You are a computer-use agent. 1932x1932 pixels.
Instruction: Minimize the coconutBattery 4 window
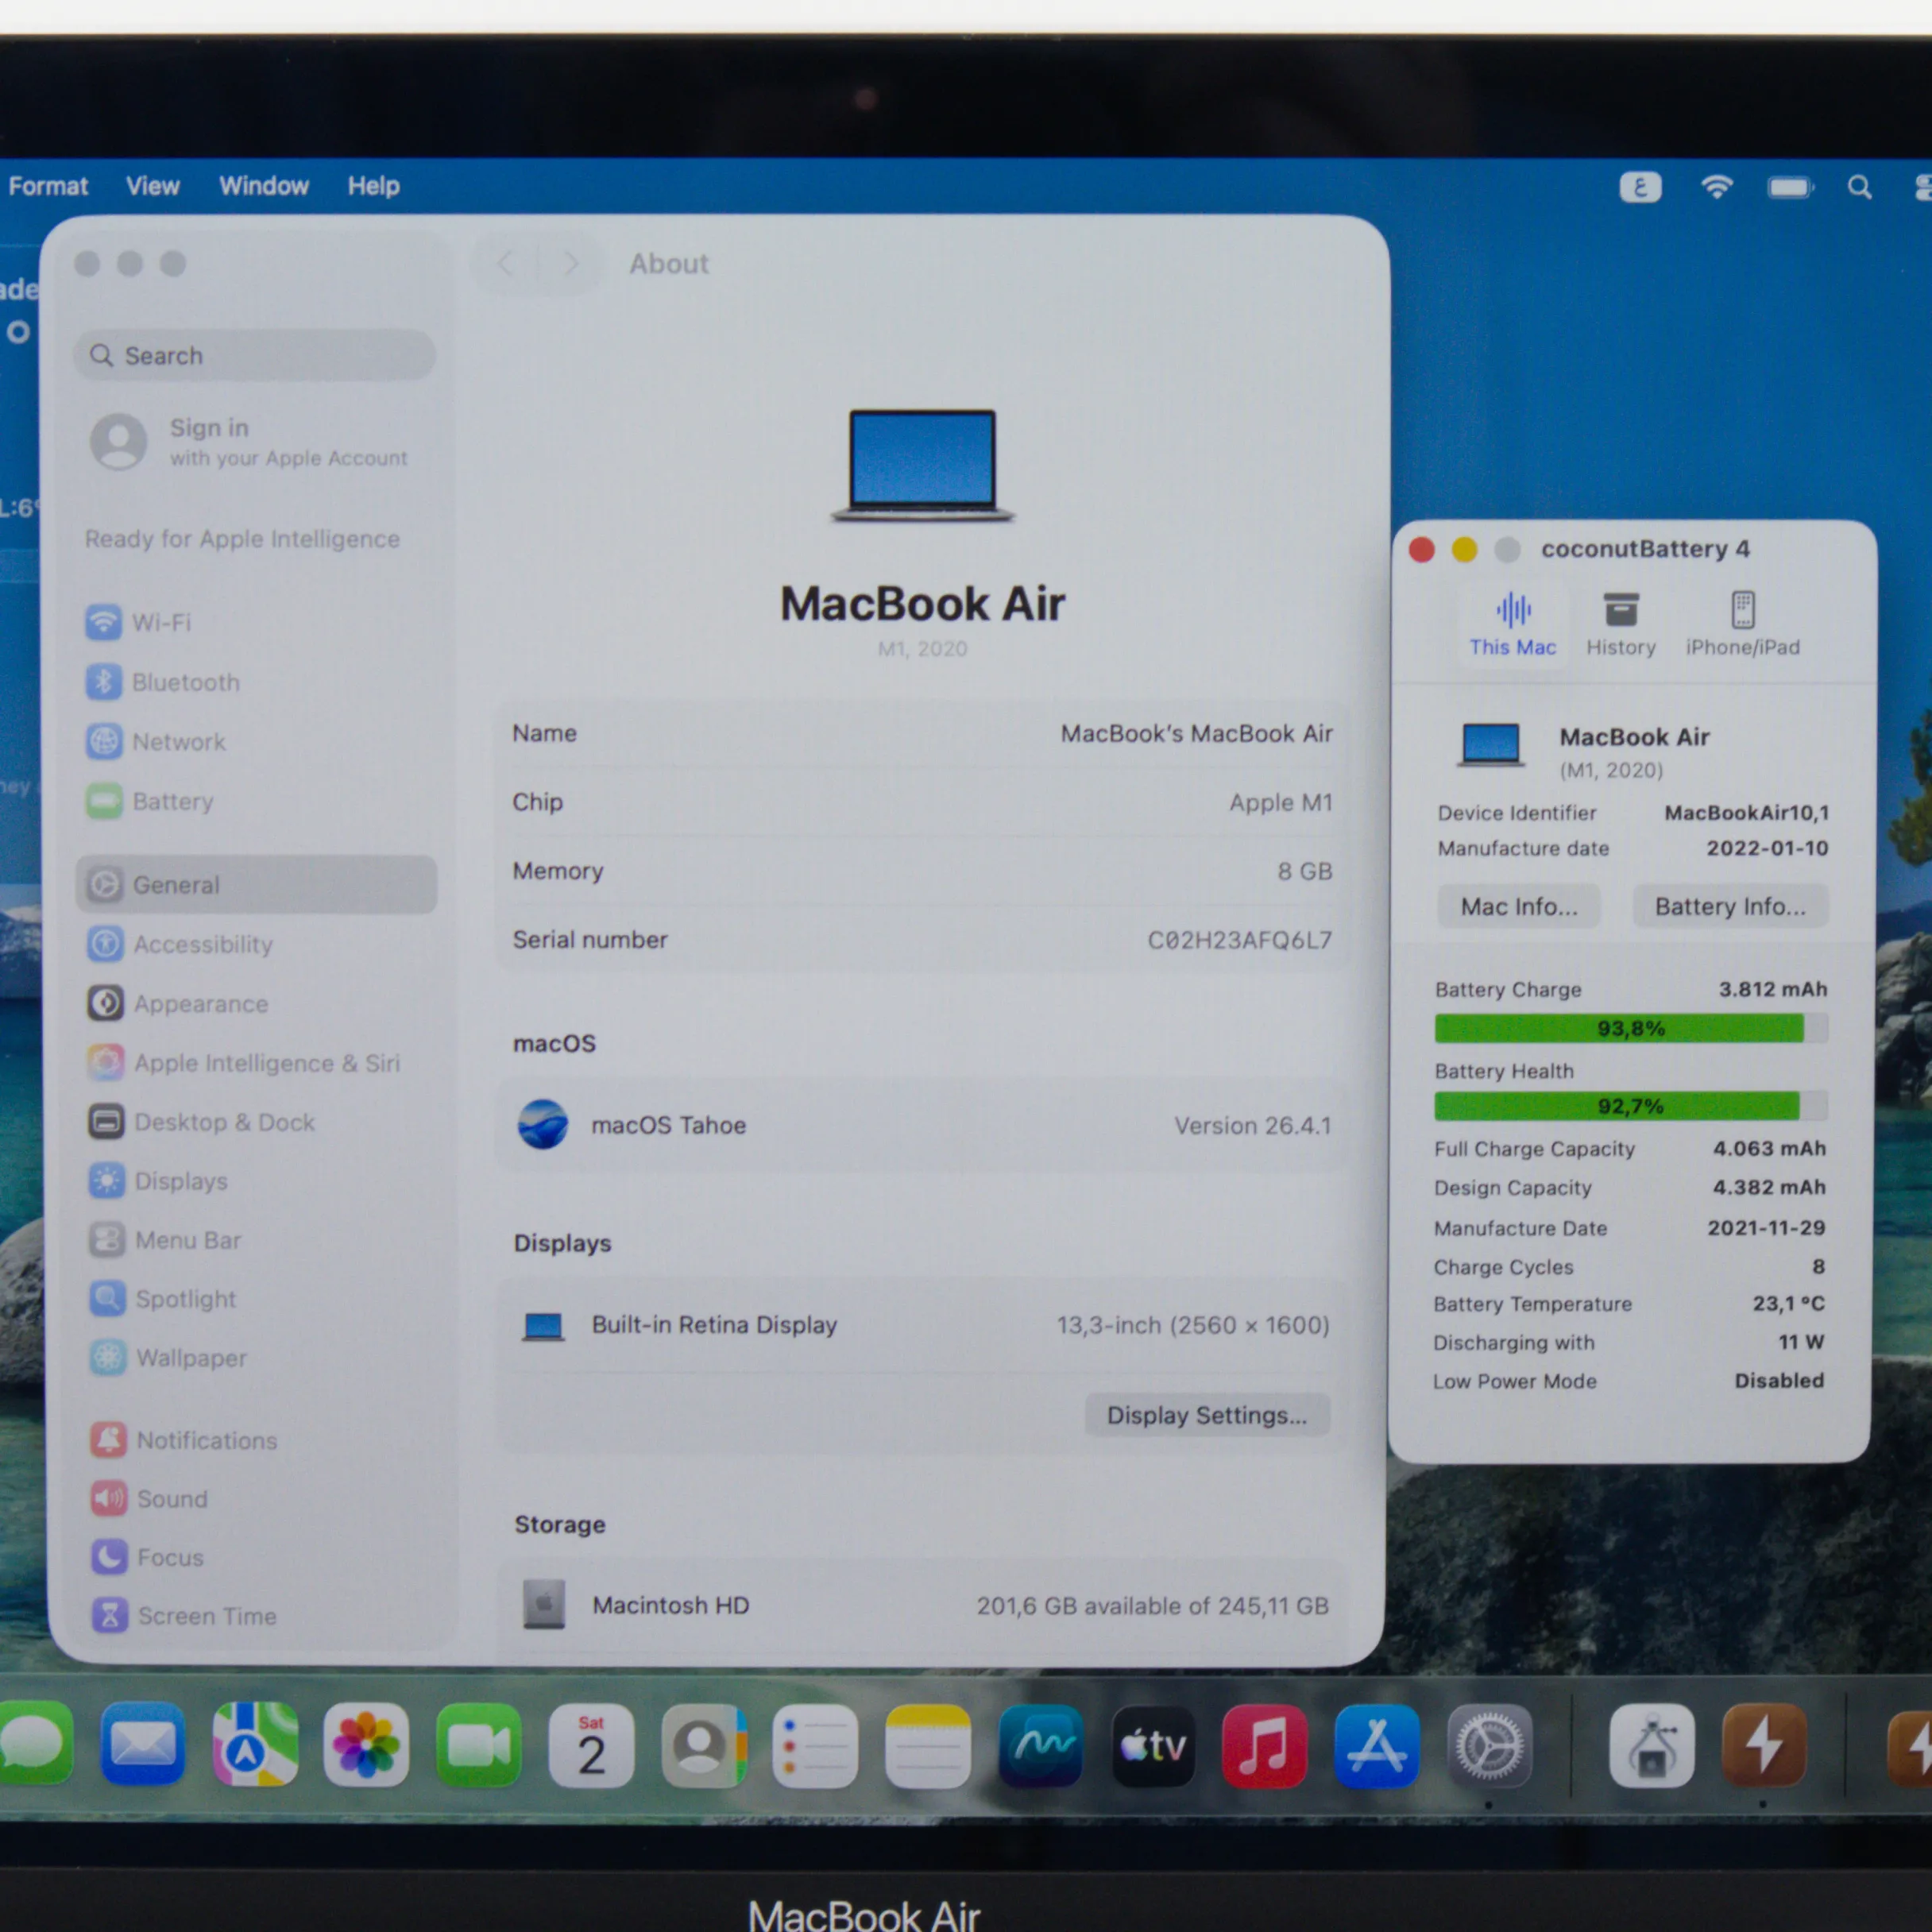pyautogui.click(x=1464, y=549)
